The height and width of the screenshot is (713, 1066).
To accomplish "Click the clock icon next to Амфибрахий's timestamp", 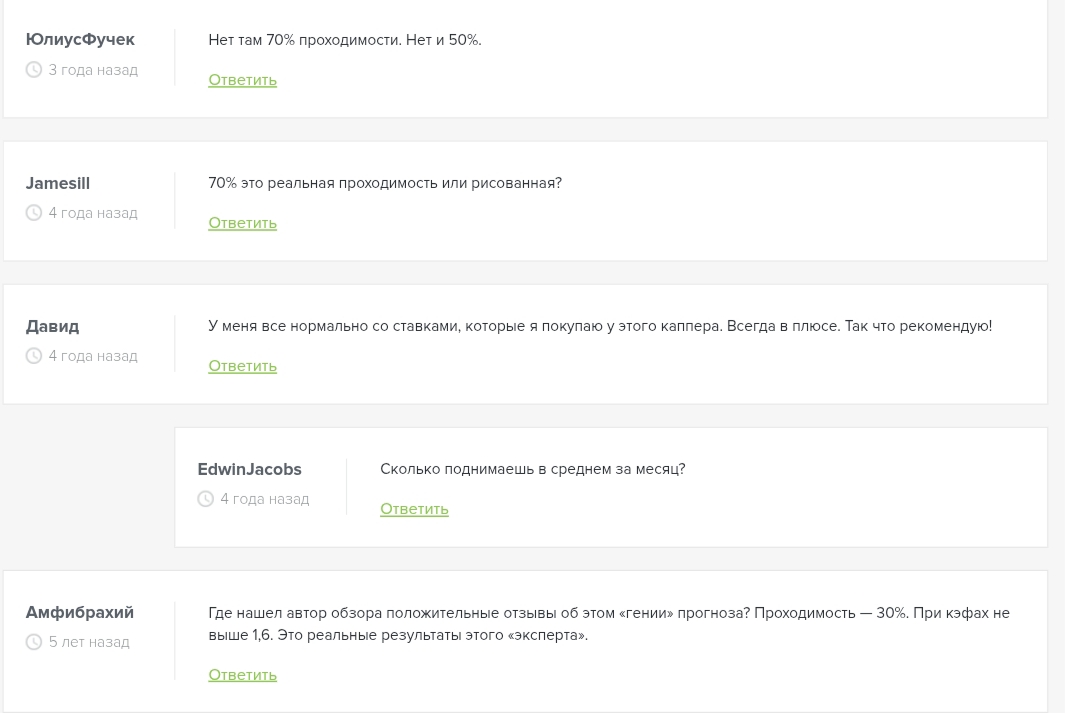I will coord(33,641).
